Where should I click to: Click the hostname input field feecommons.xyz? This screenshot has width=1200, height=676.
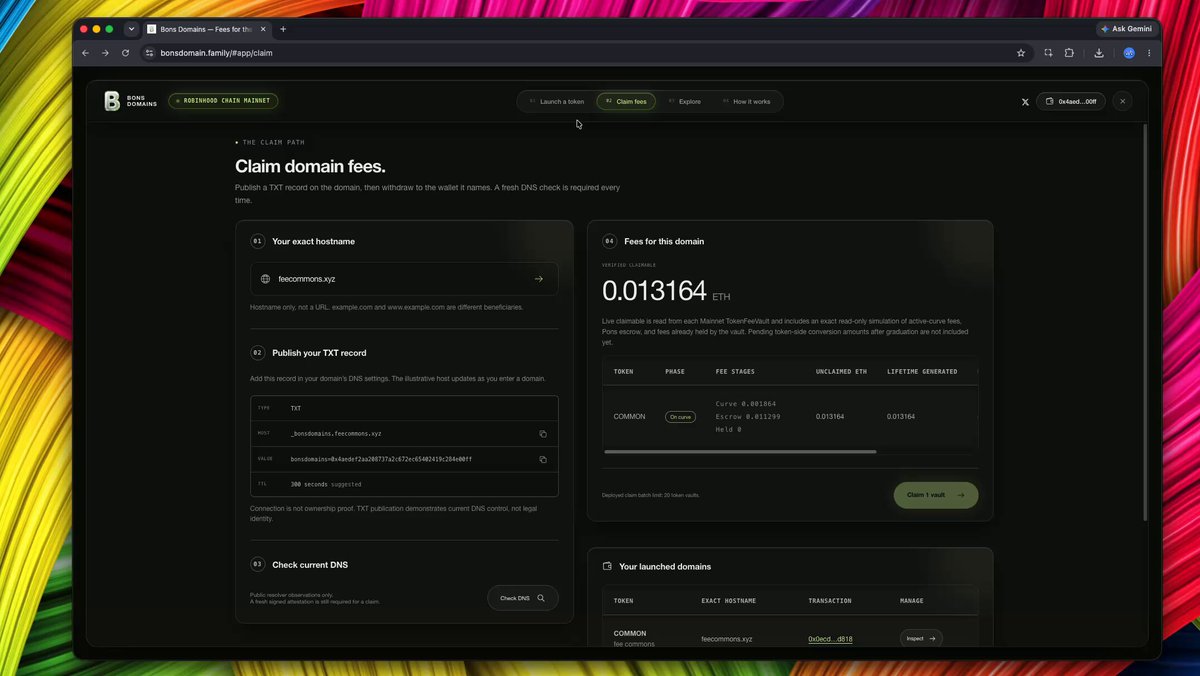pyautogui.click(x=404, y=279)
